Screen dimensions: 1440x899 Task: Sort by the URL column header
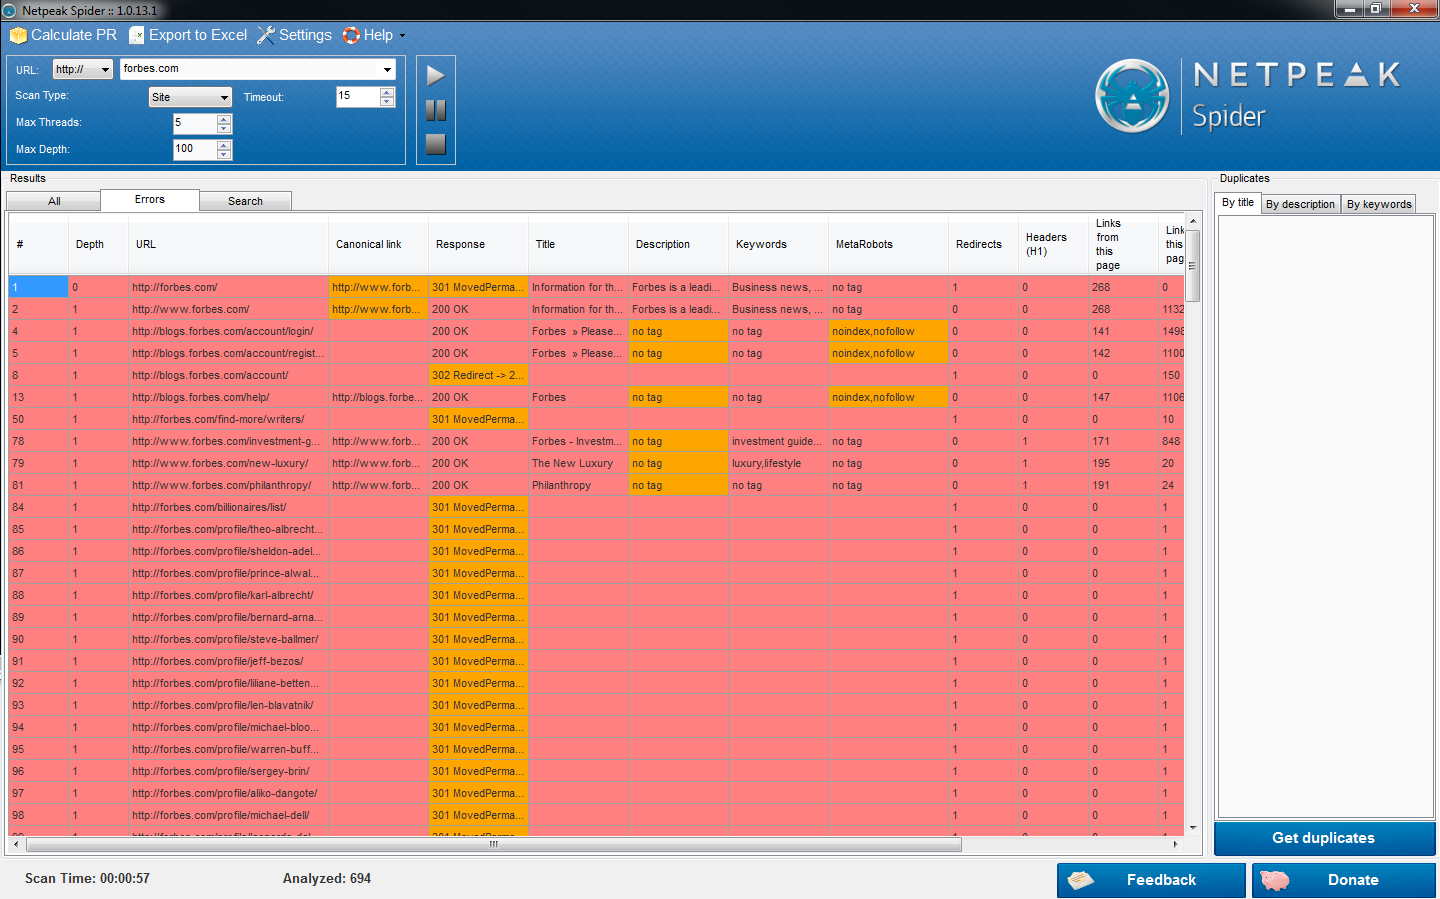(x=228, y=244)
